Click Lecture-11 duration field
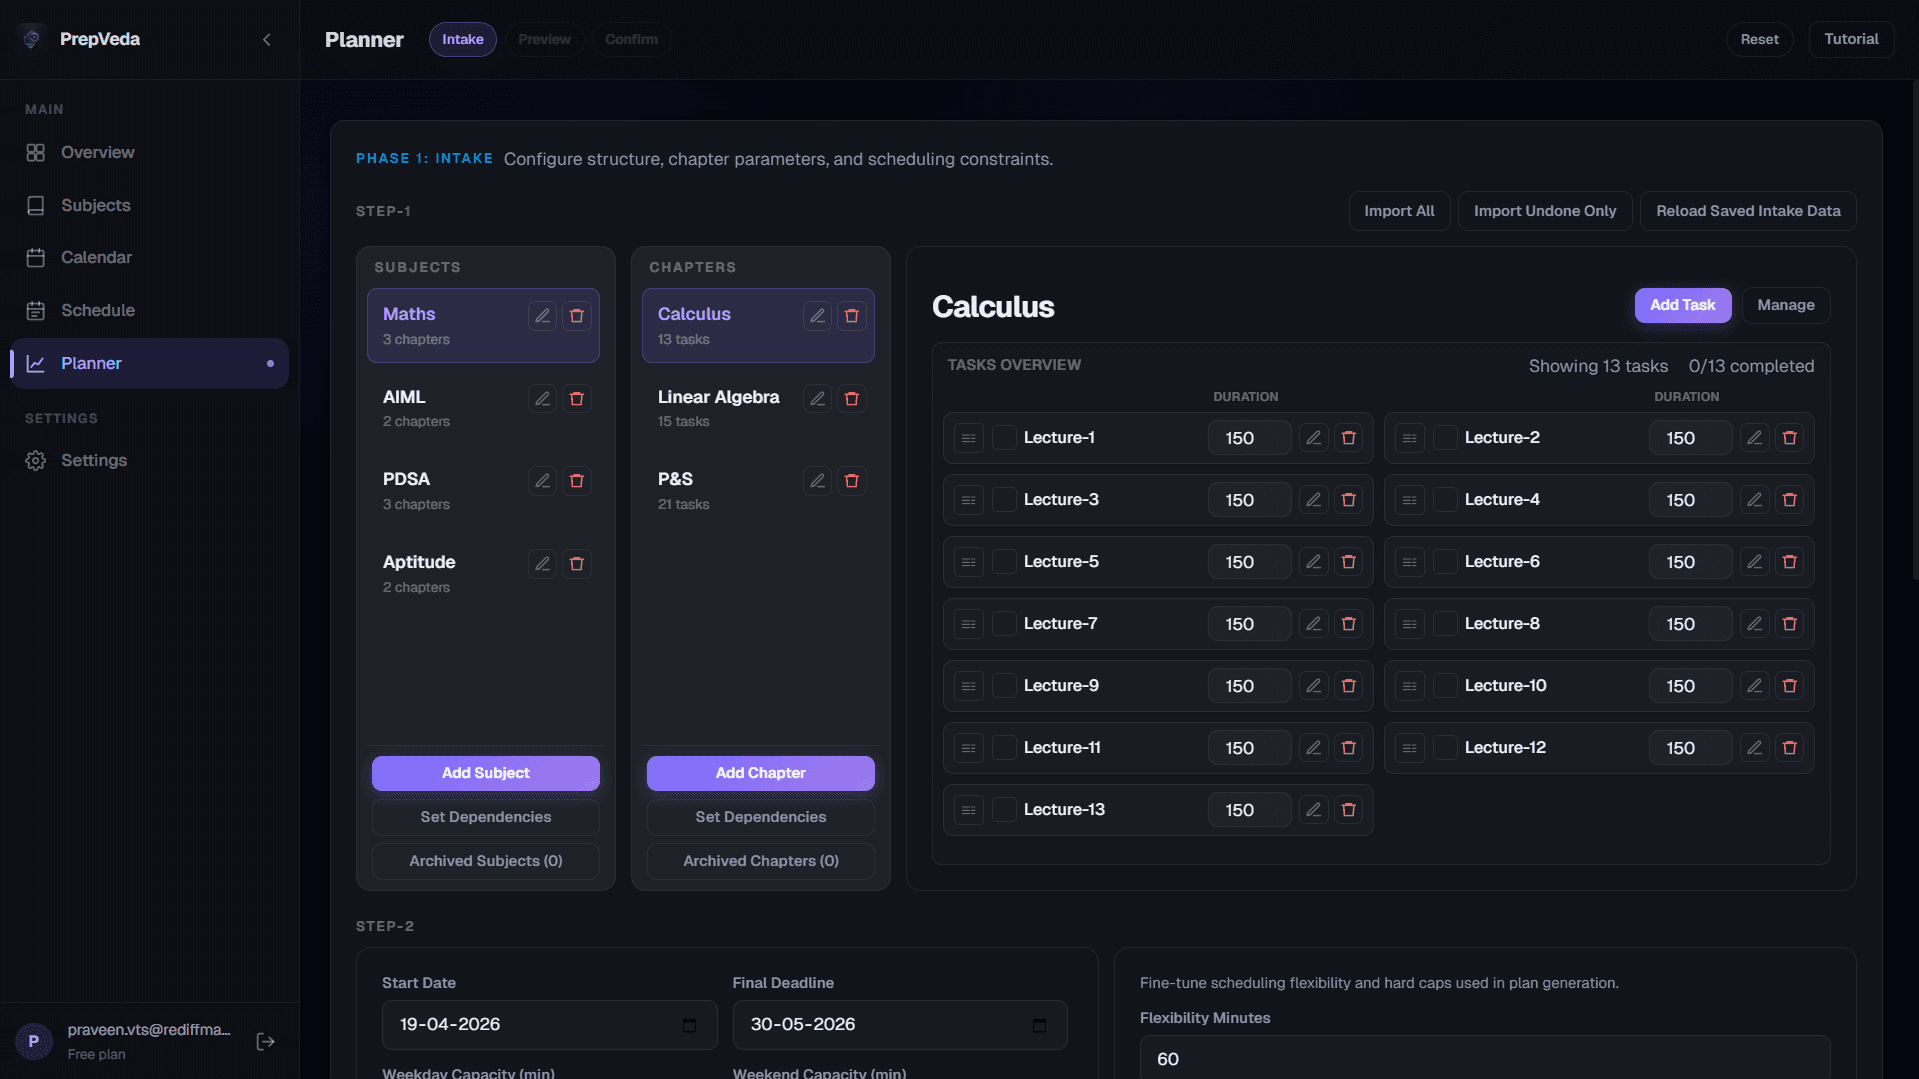 [x=1249, y=748]
